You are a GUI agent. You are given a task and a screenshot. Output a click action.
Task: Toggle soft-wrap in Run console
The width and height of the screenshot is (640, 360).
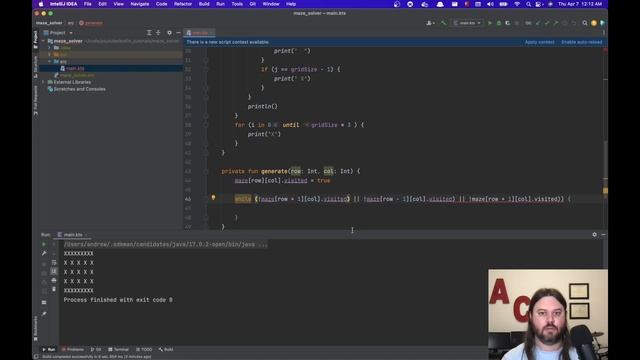(x=54, y=262)
